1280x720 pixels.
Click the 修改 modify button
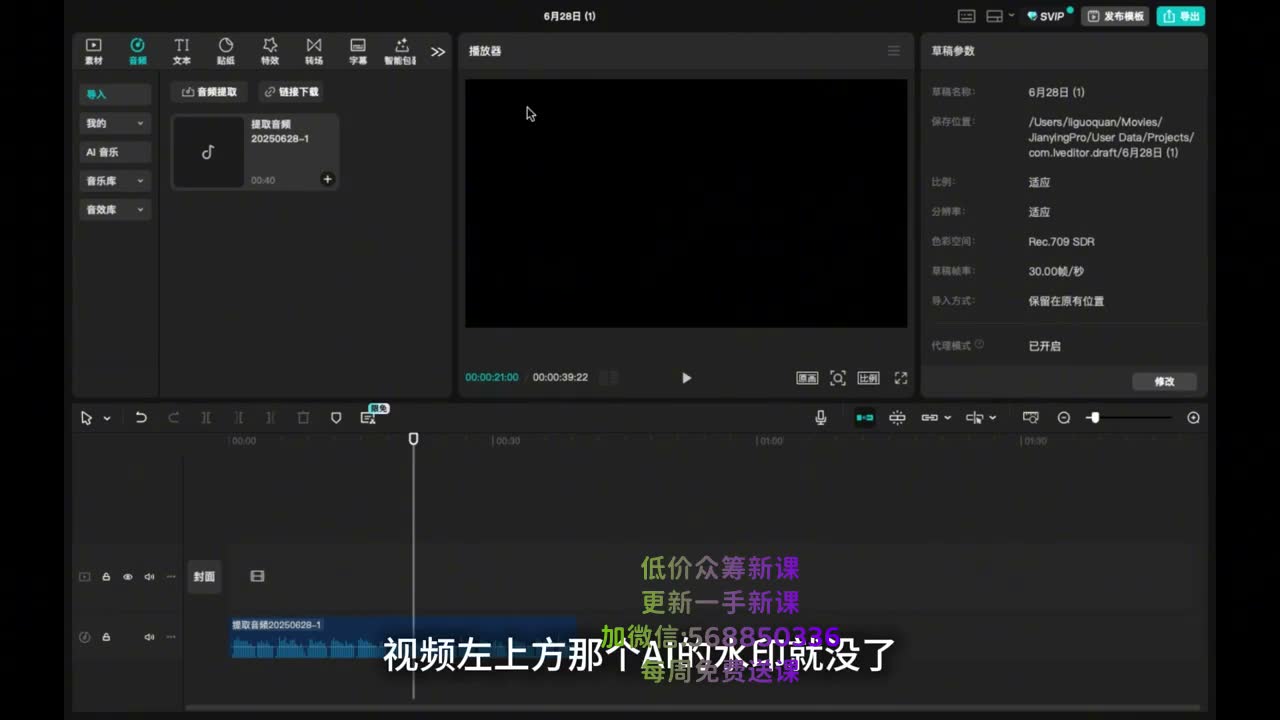(x=1164, y=381)
